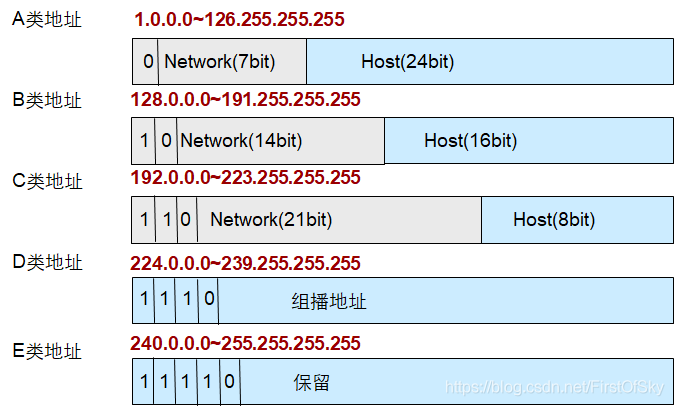The width and height of the screenshot is (674, 406).
Task: Click the B类地址 label
Action: coord(46,100)
